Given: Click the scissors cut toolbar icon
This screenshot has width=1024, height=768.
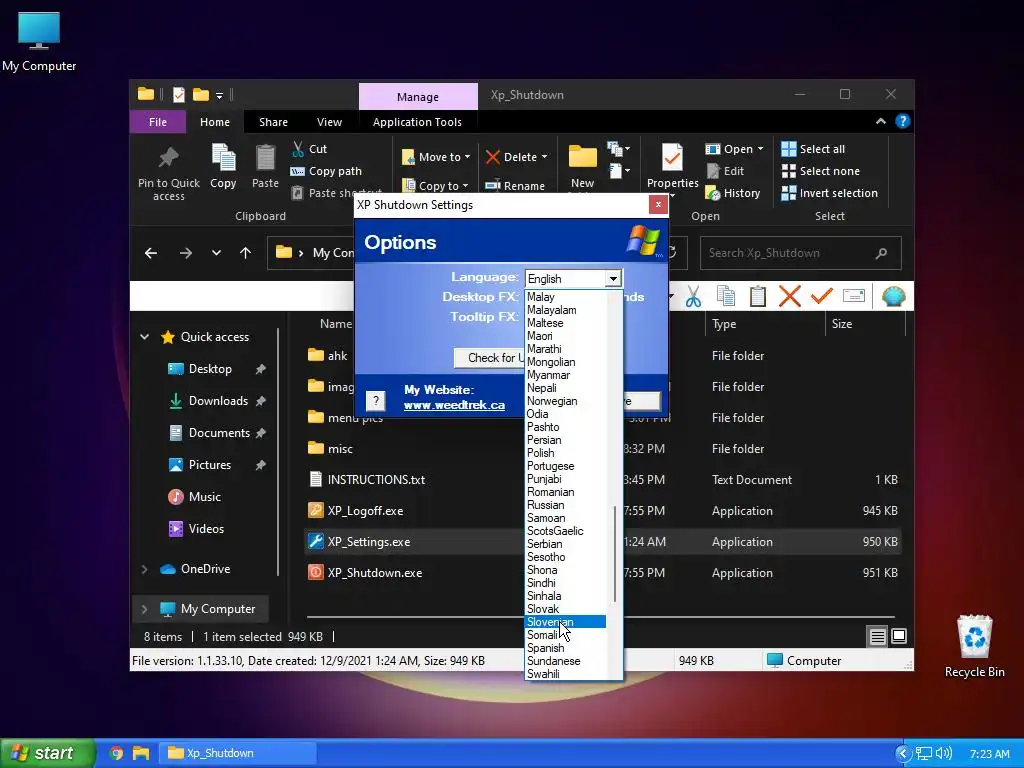Looking at the screenshot, I should coord(694,296).
